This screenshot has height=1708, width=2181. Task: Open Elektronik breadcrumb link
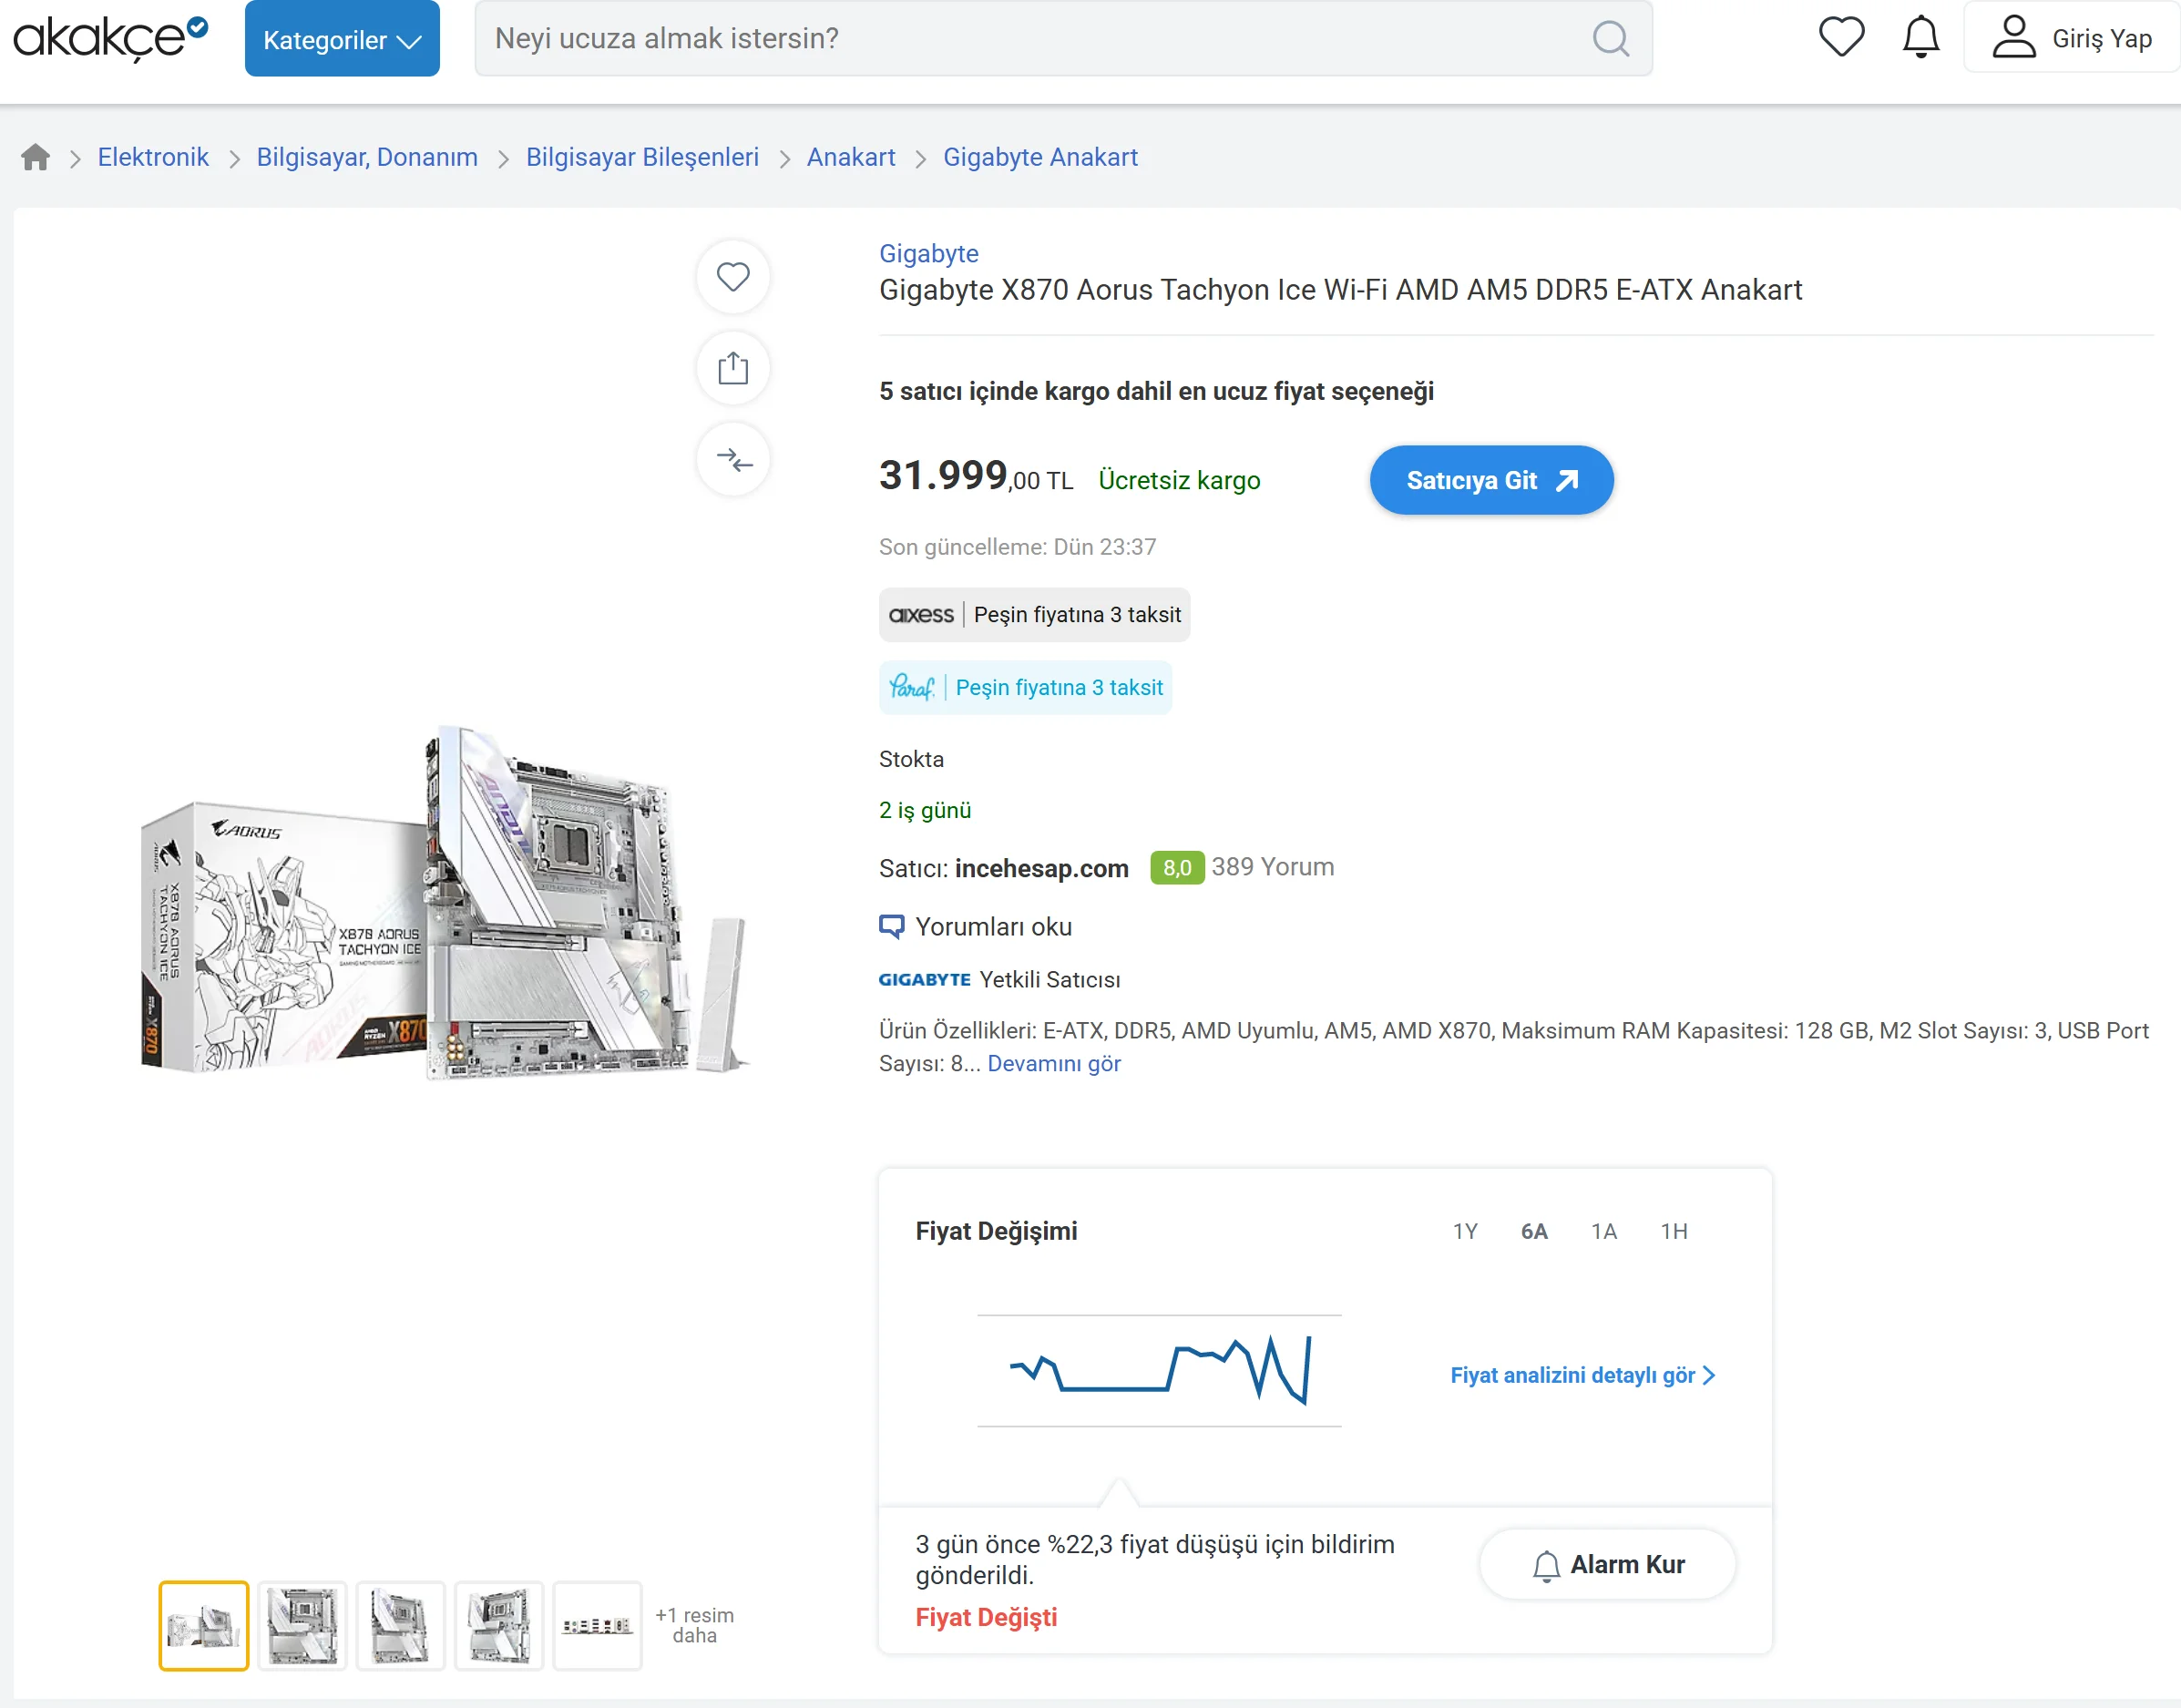point(153,157)
